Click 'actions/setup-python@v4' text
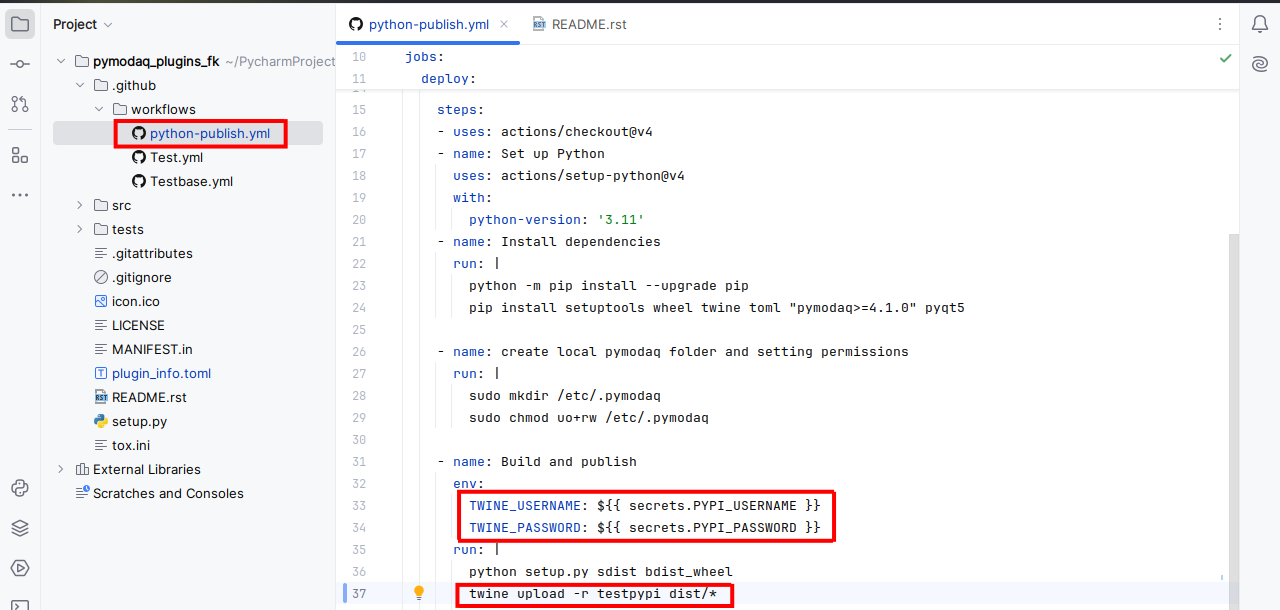The height and width of the screenshot is (610, 1280). click(593, 176)
